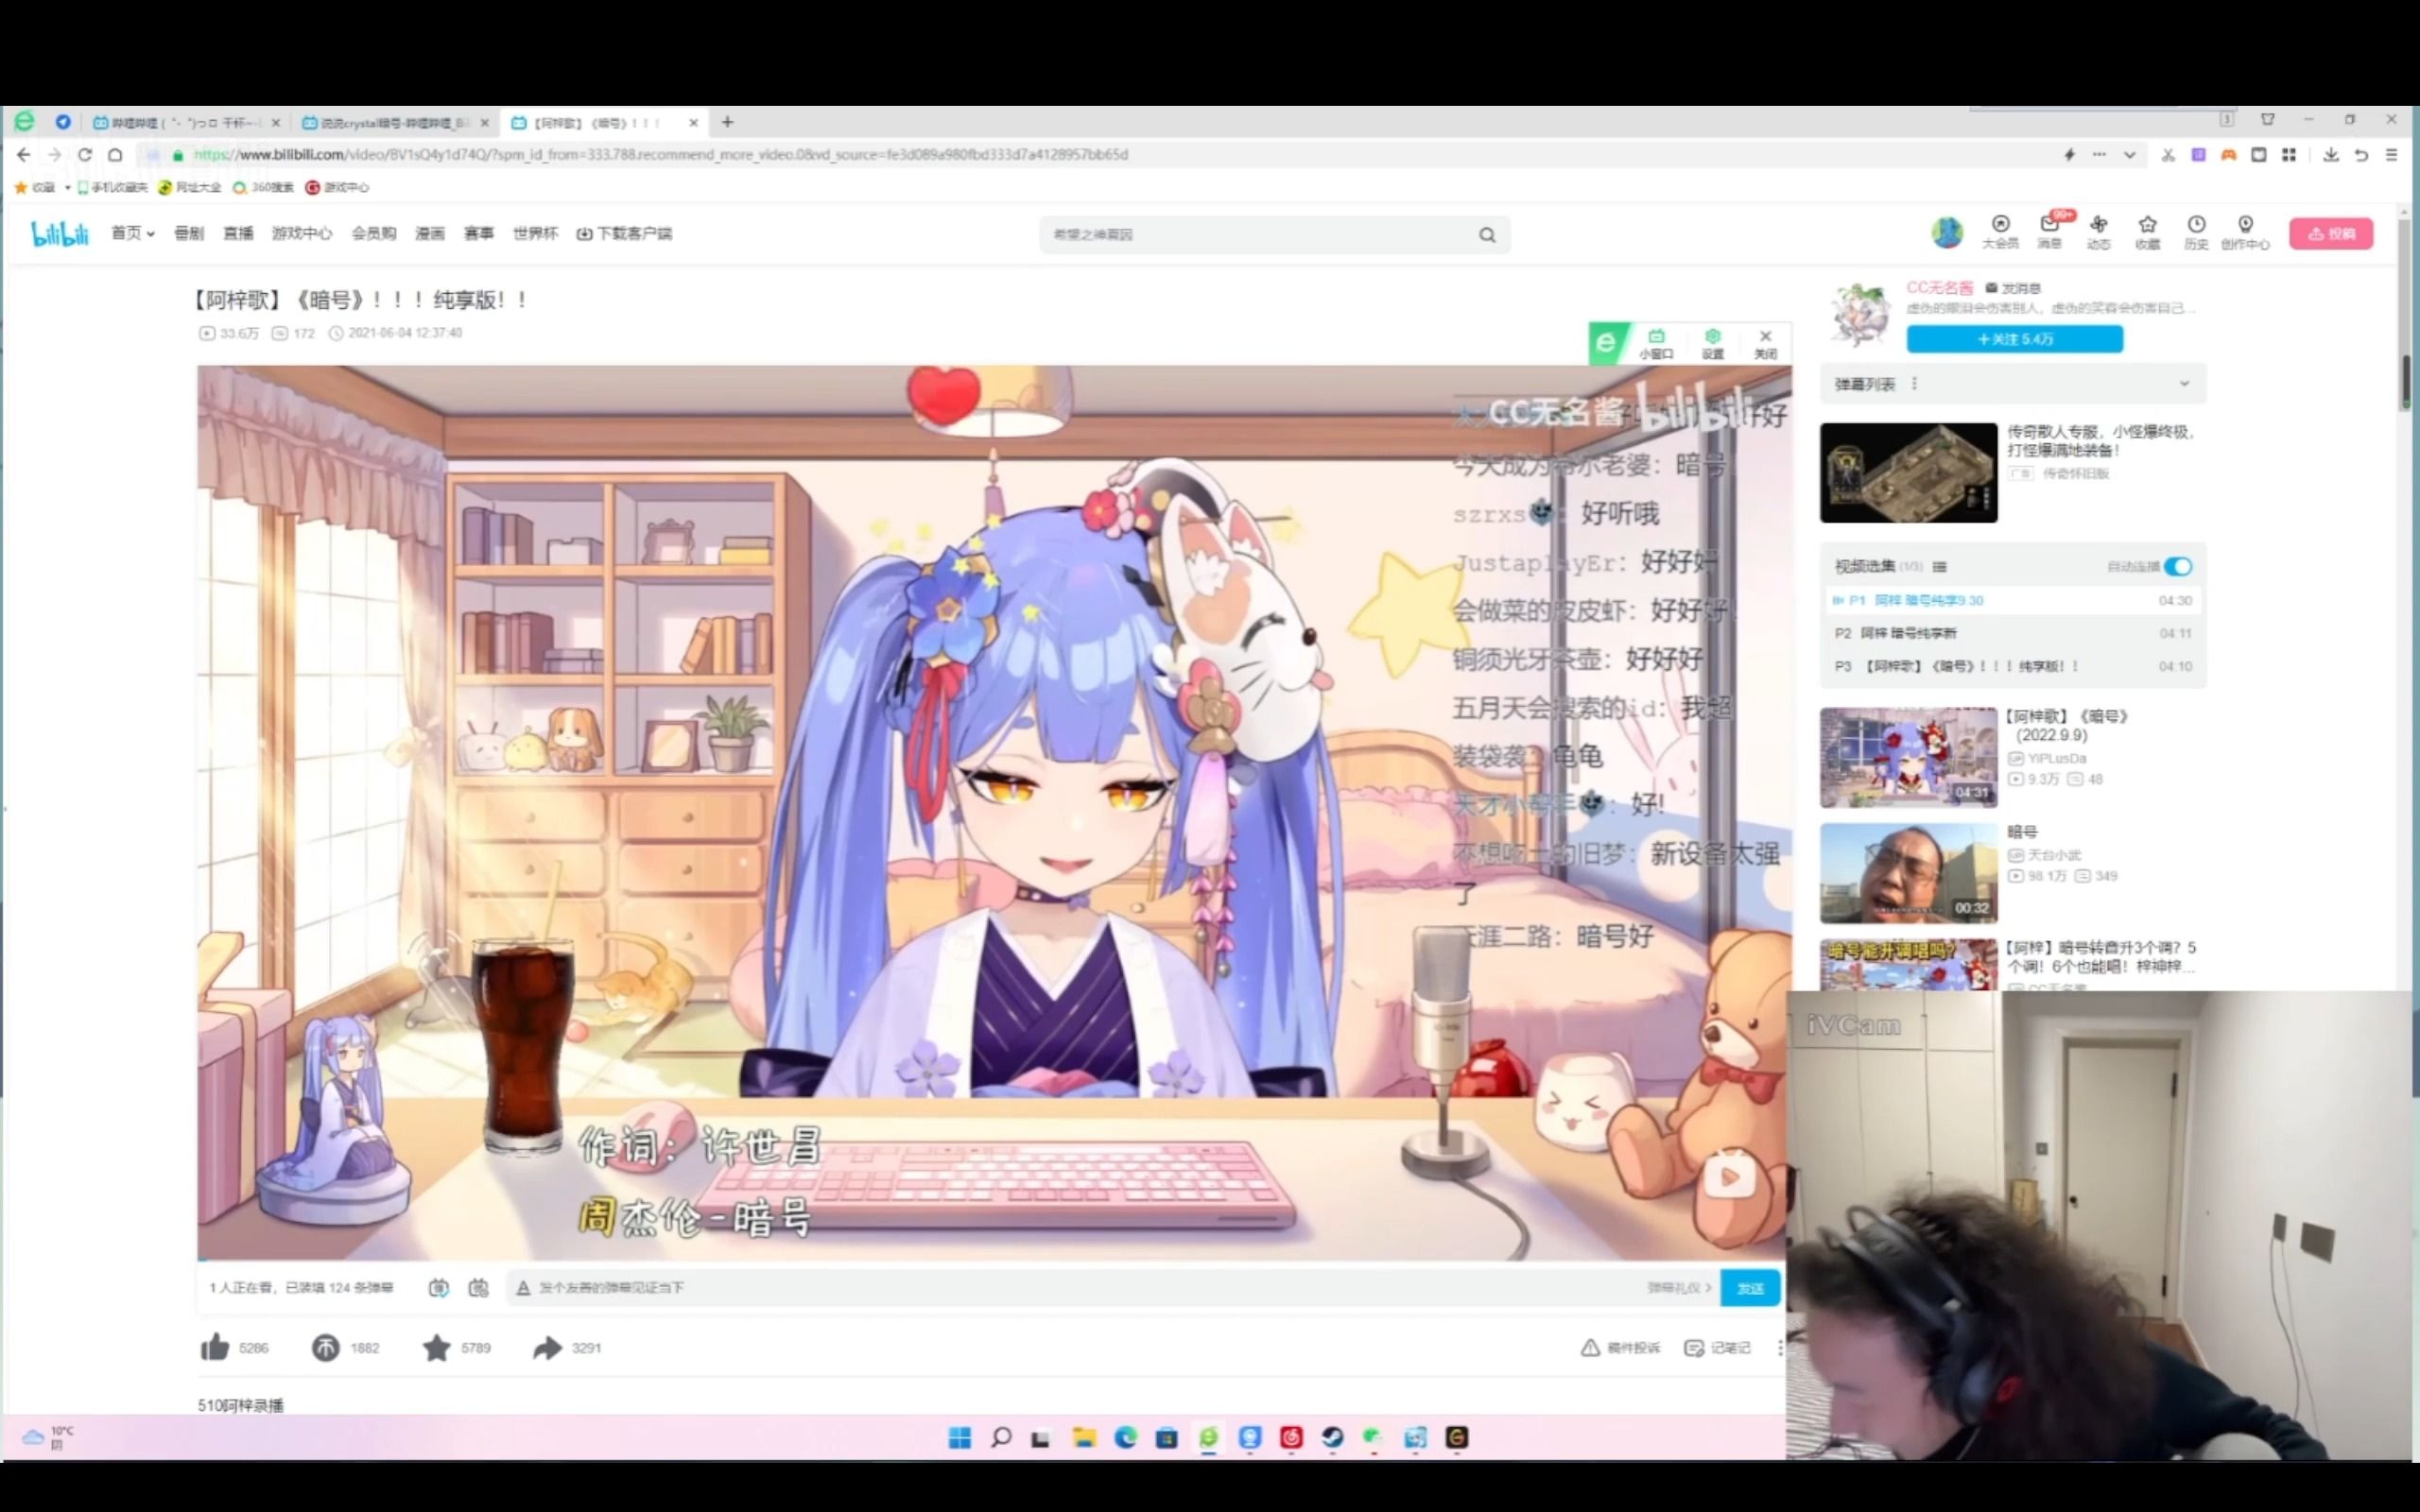Open 大会员 membership icon
Viewport: 2420px width, 1512px height.
1999,232
